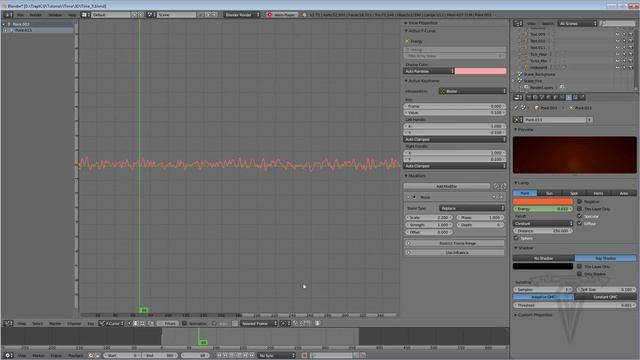Viewport: 640px width, 360px height.
Task: Click the Text.009 selectable cursor icon
Action: (x=624, y=34)
